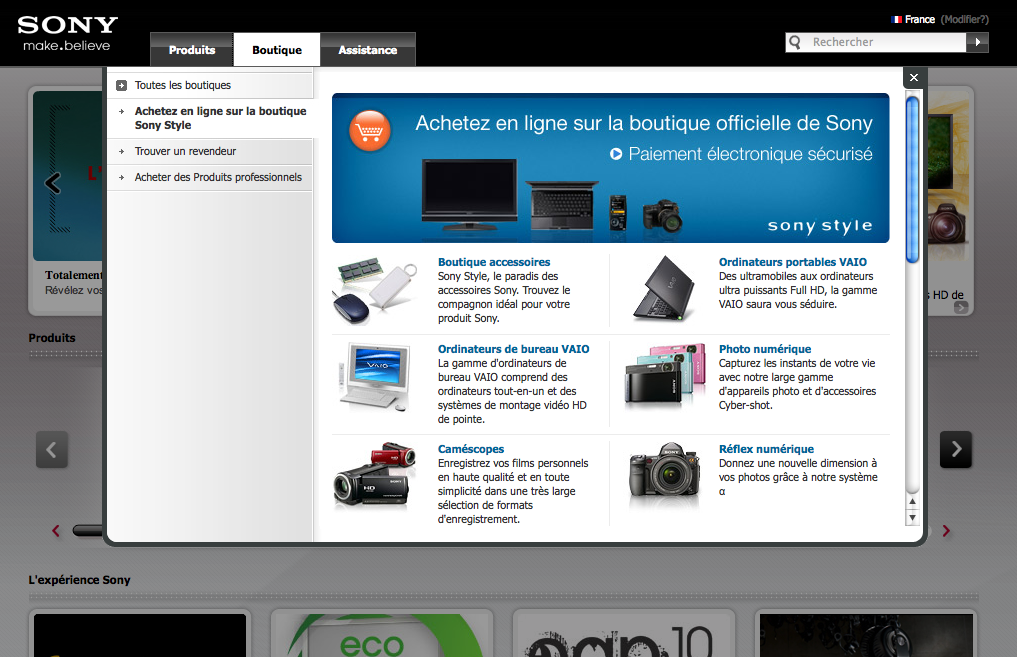Click the France flag icon
This screenshot has width=1017, height=657.
point(897,19)
